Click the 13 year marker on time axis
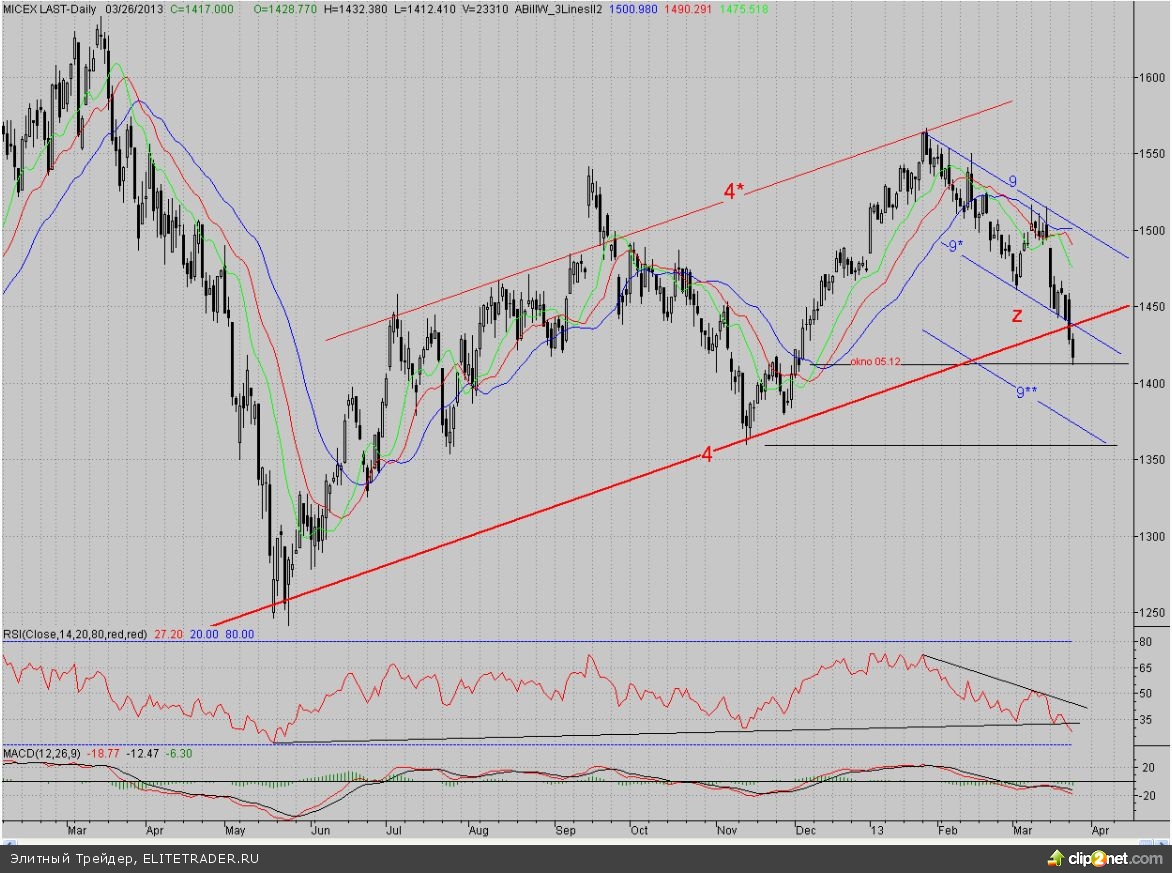The height and width of the screenshot is (873, 1172). tap(877, 830)
